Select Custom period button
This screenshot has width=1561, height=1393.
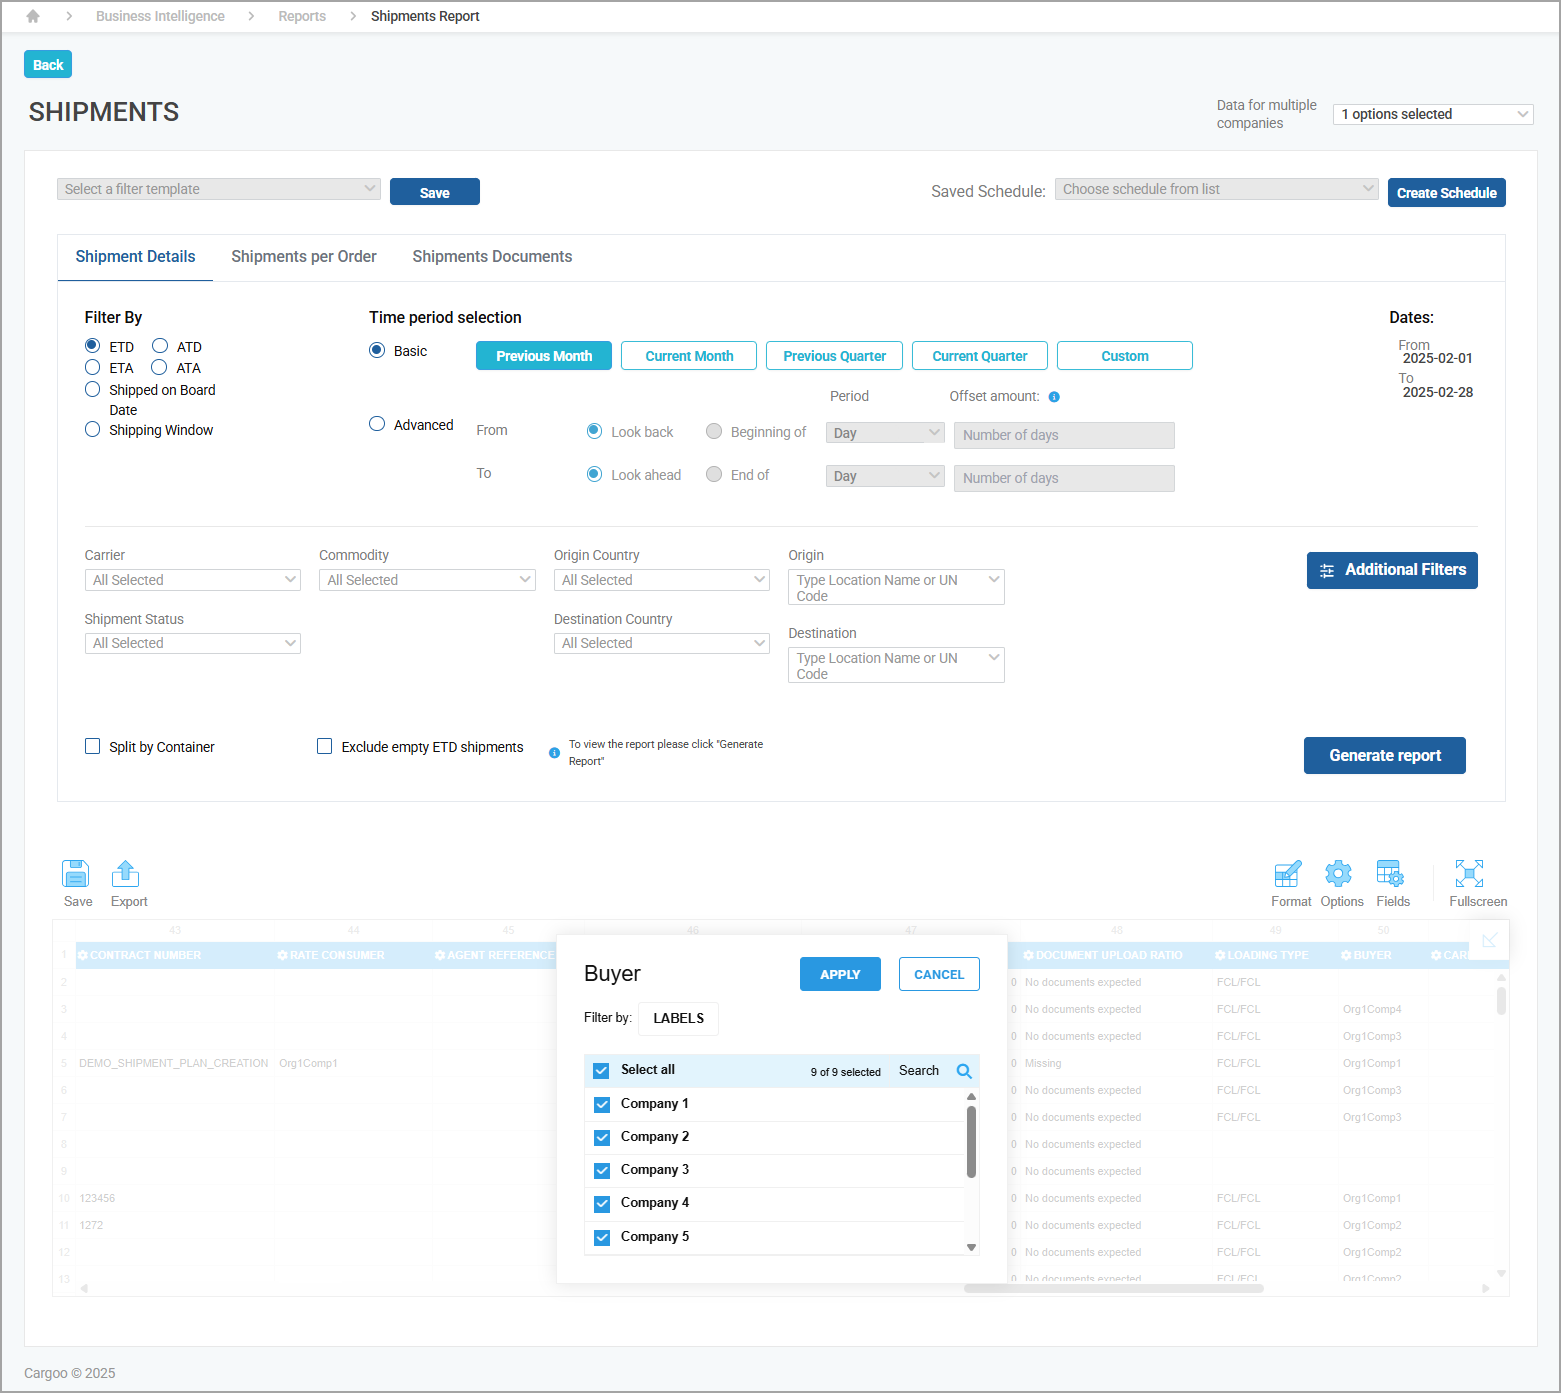(1125, 356)
